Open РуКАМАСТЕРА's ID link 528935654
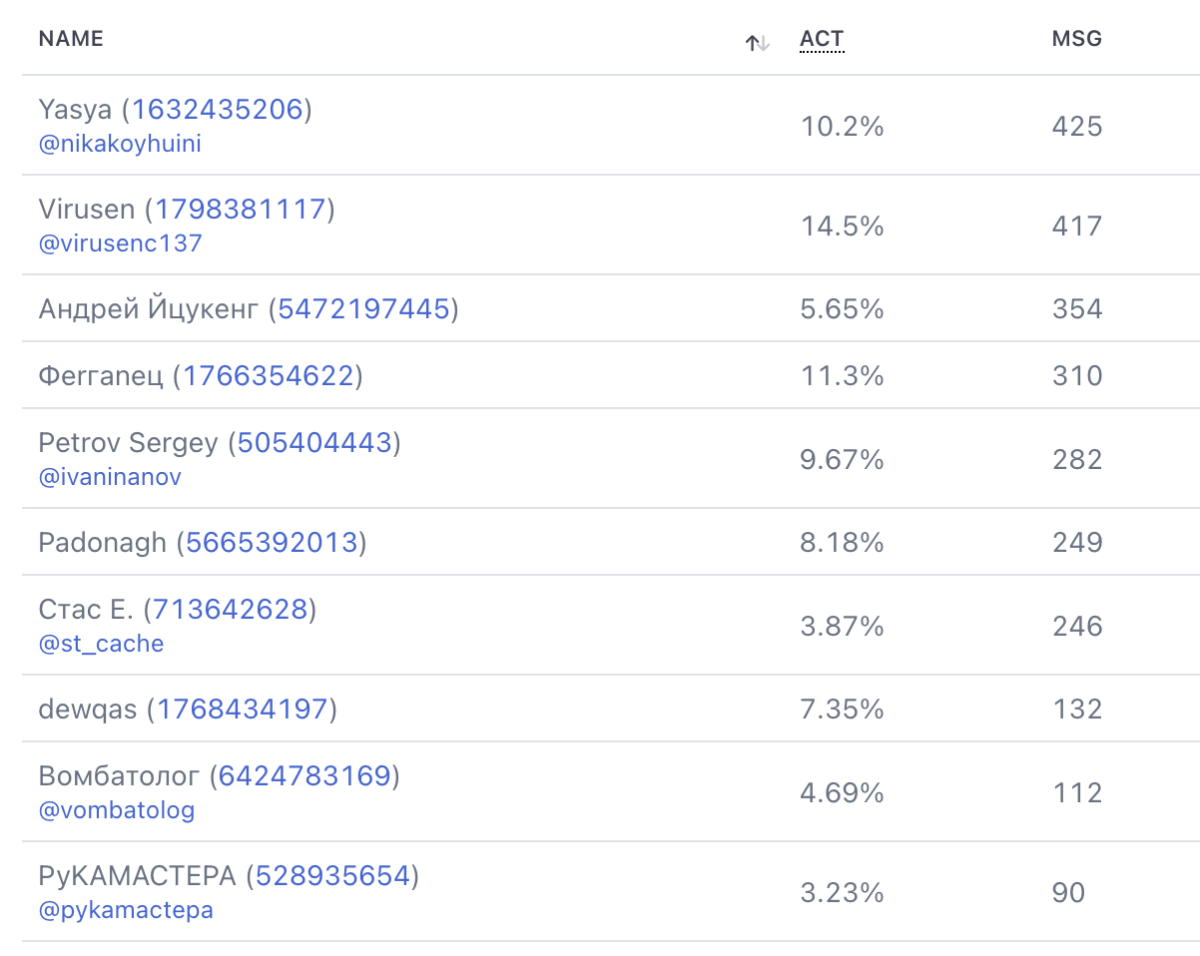The width and height of the screenshot is (1200, 956). pyautogui.click(x=333, y=876)
